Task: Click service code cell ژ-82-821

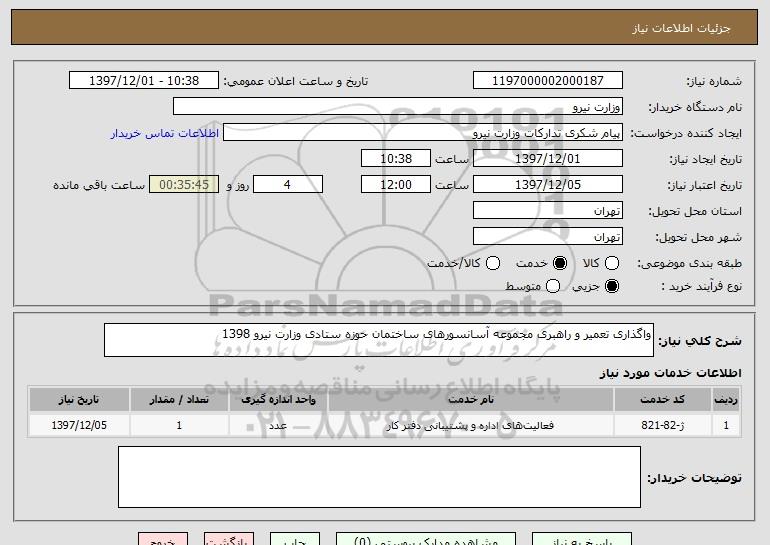Action: pos(662,425)
